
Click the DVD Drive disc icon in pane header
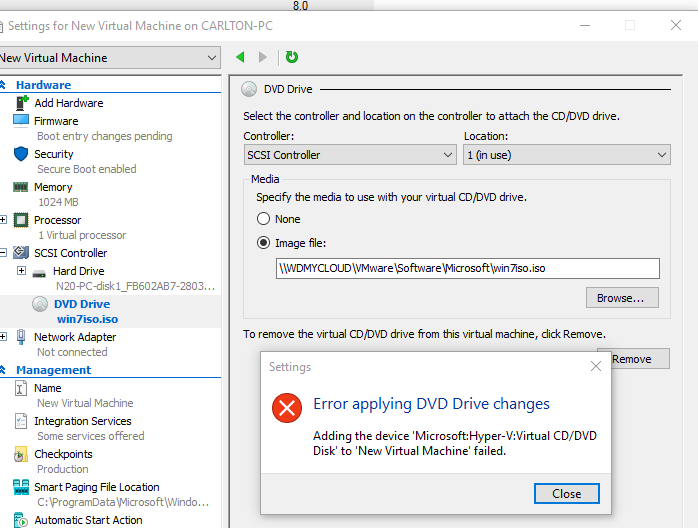point(249,89)
